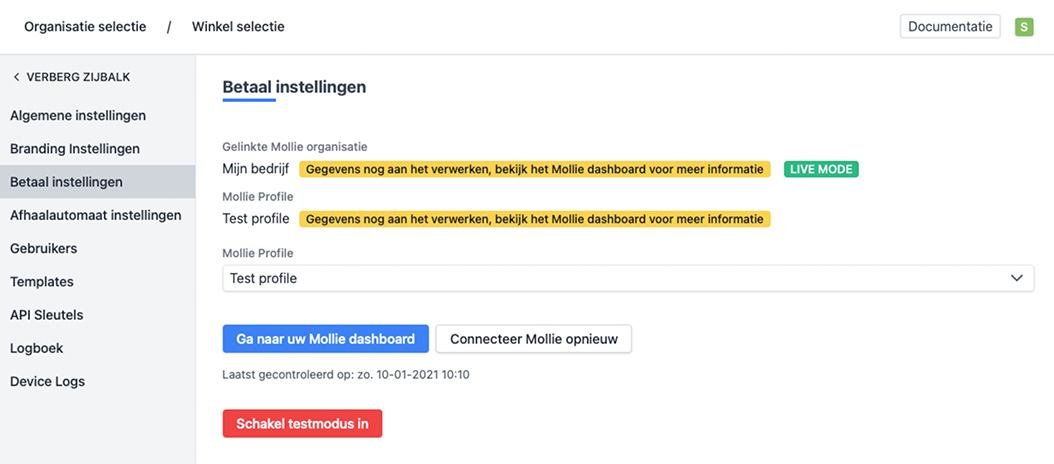Open Afhaalautomaat instellingen page
The height and width of the screenshot is (464, 1054).
(x=95, y=215)
